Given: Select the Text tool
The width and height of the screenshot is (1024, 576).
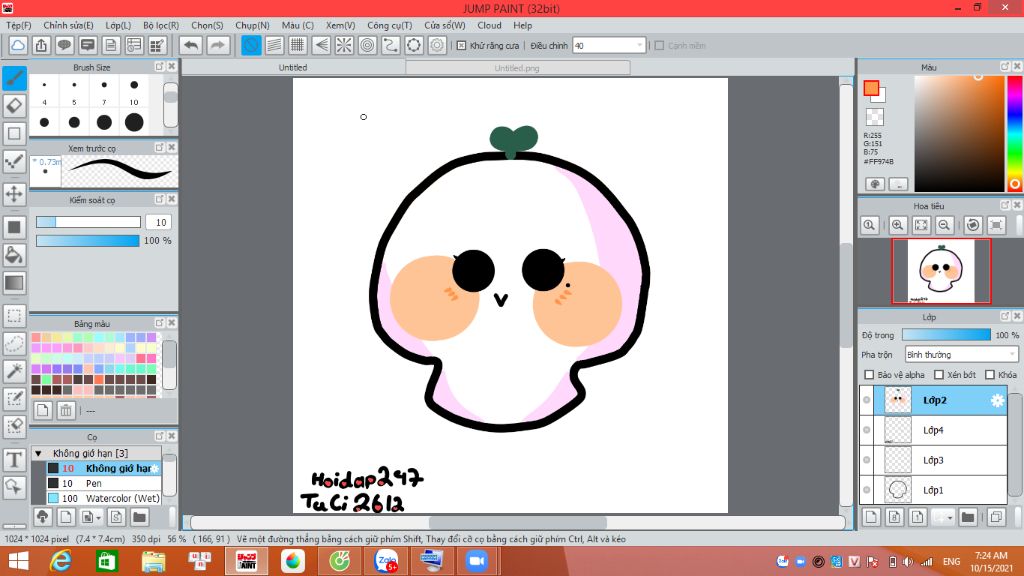Looking at the screenshot, I should tap(14, 460).
